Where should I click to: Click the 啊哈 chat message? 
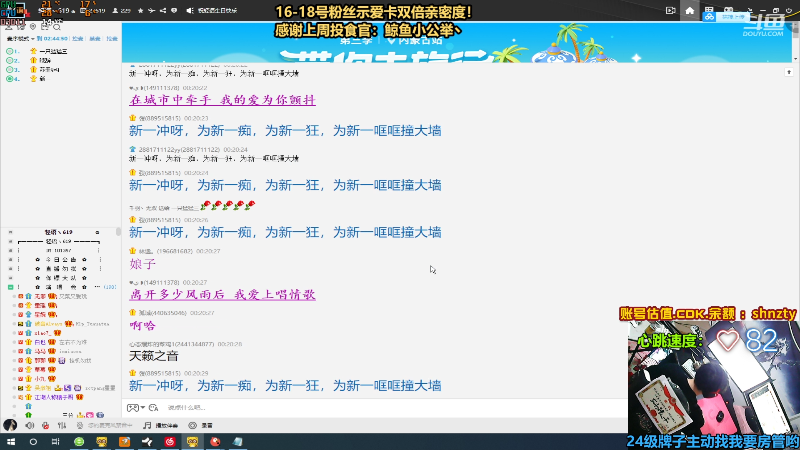142,326
